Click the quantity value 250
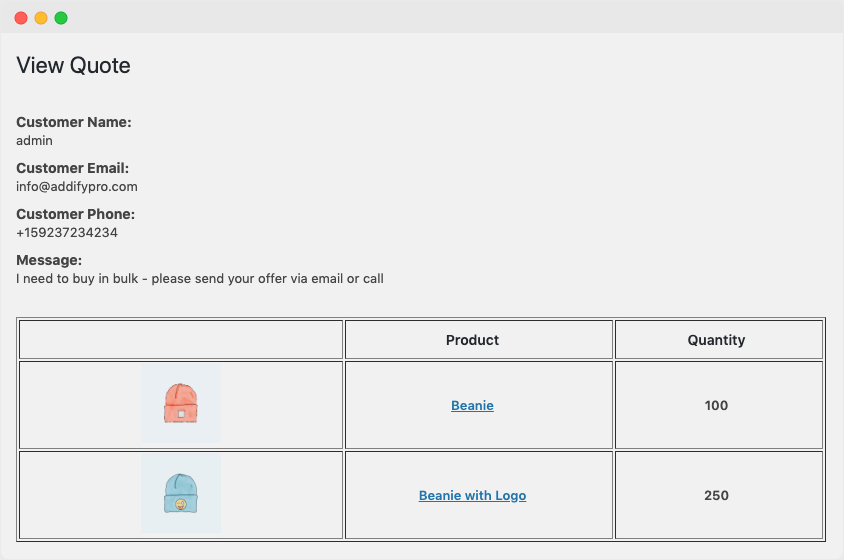844x560 pixels. [x=716, y=495]
